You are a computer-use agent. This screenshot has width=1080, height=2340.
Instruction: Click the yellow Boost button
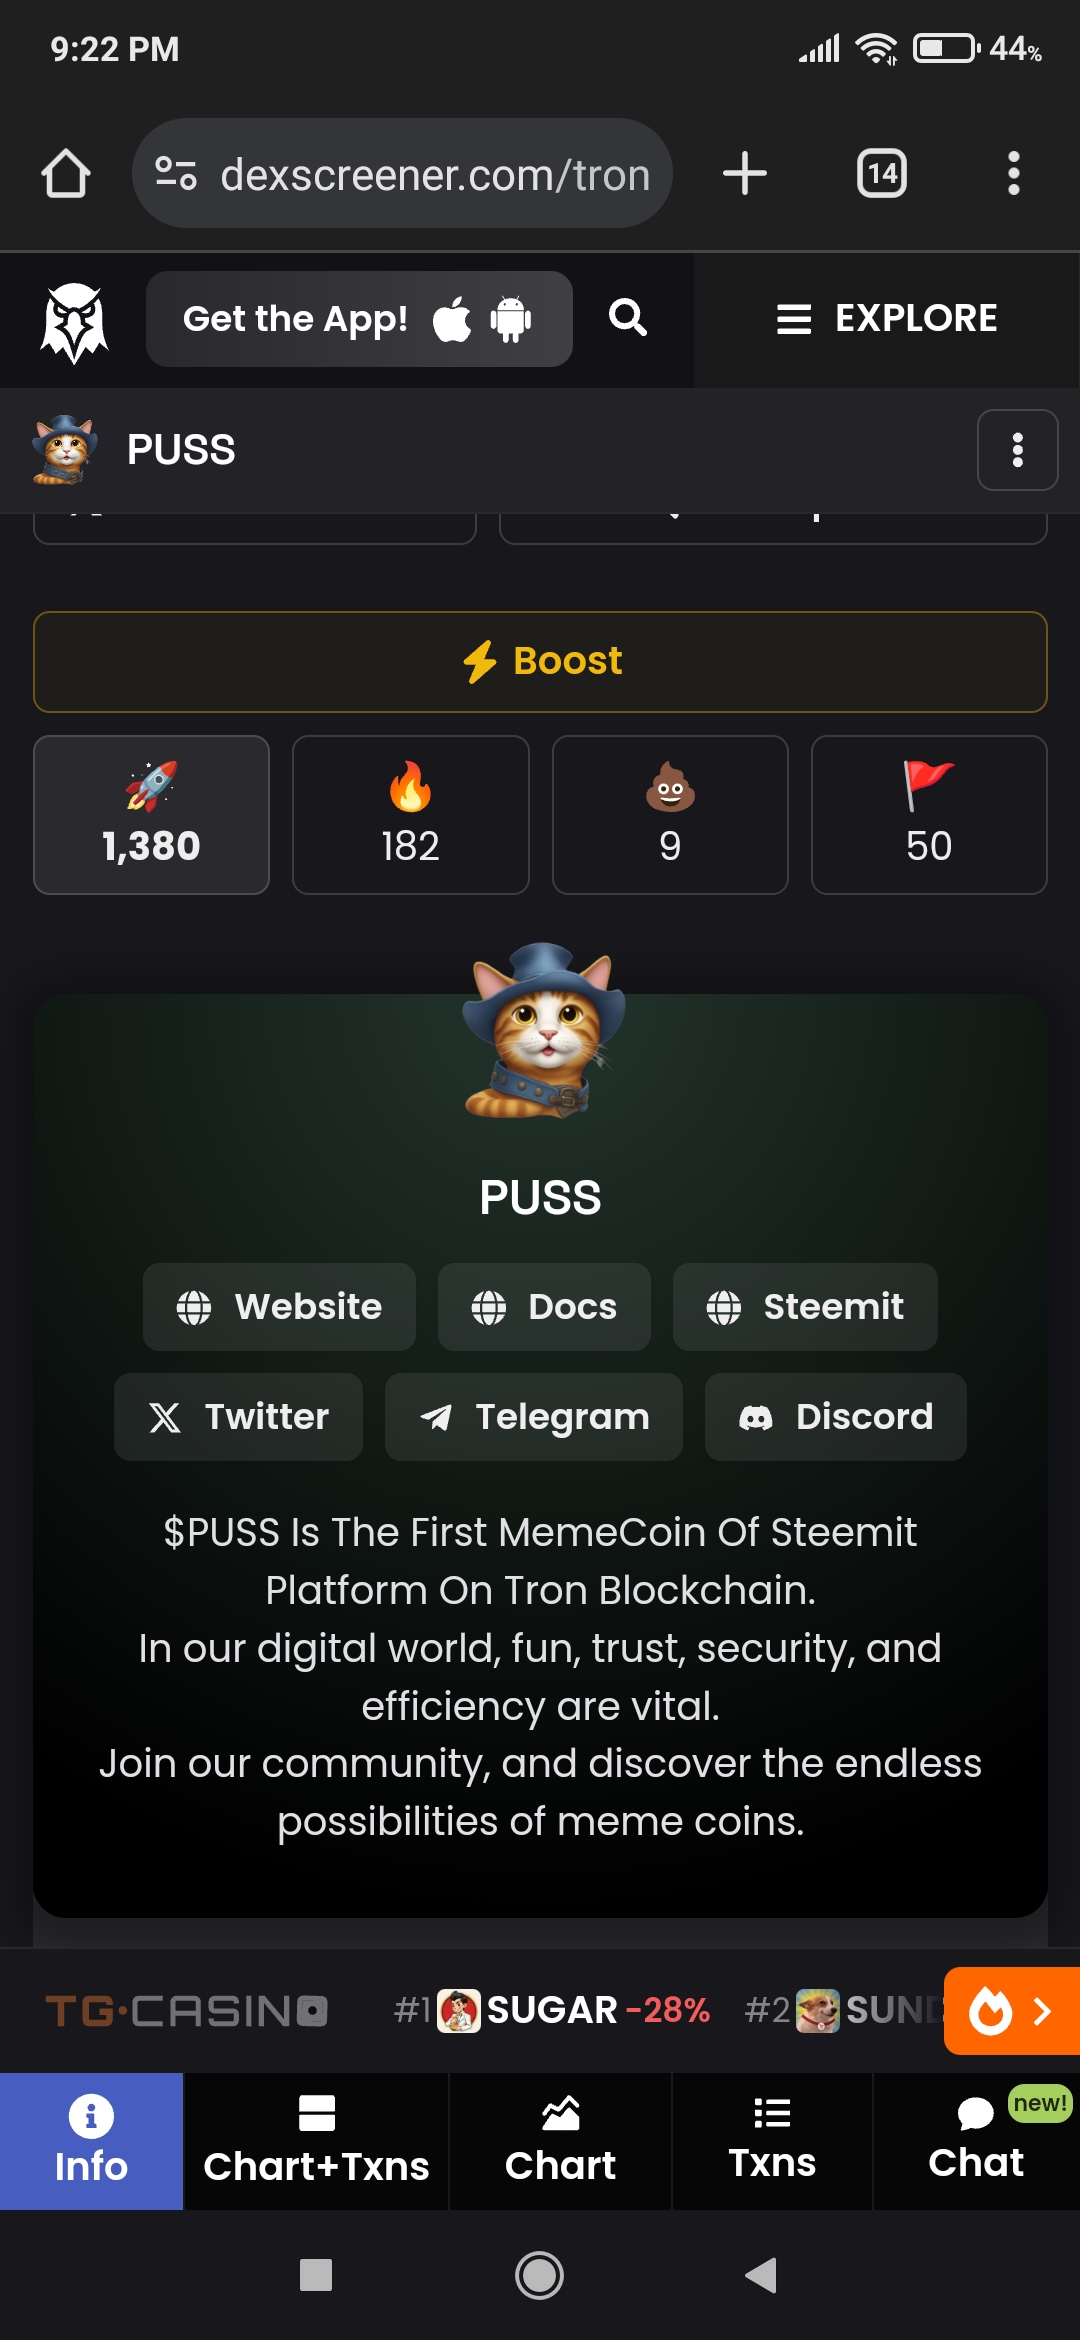point(540,662)
